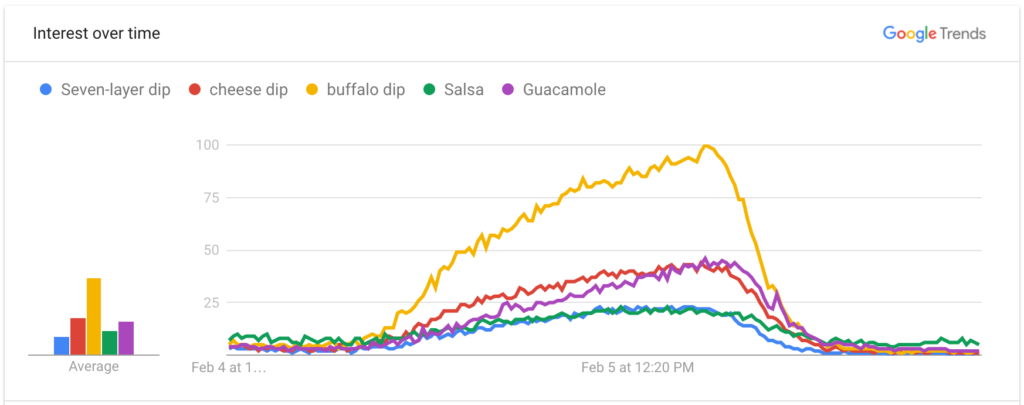Click the purple Guacamole legend dot
The image size is (1024, 405).
click(508, 90)
